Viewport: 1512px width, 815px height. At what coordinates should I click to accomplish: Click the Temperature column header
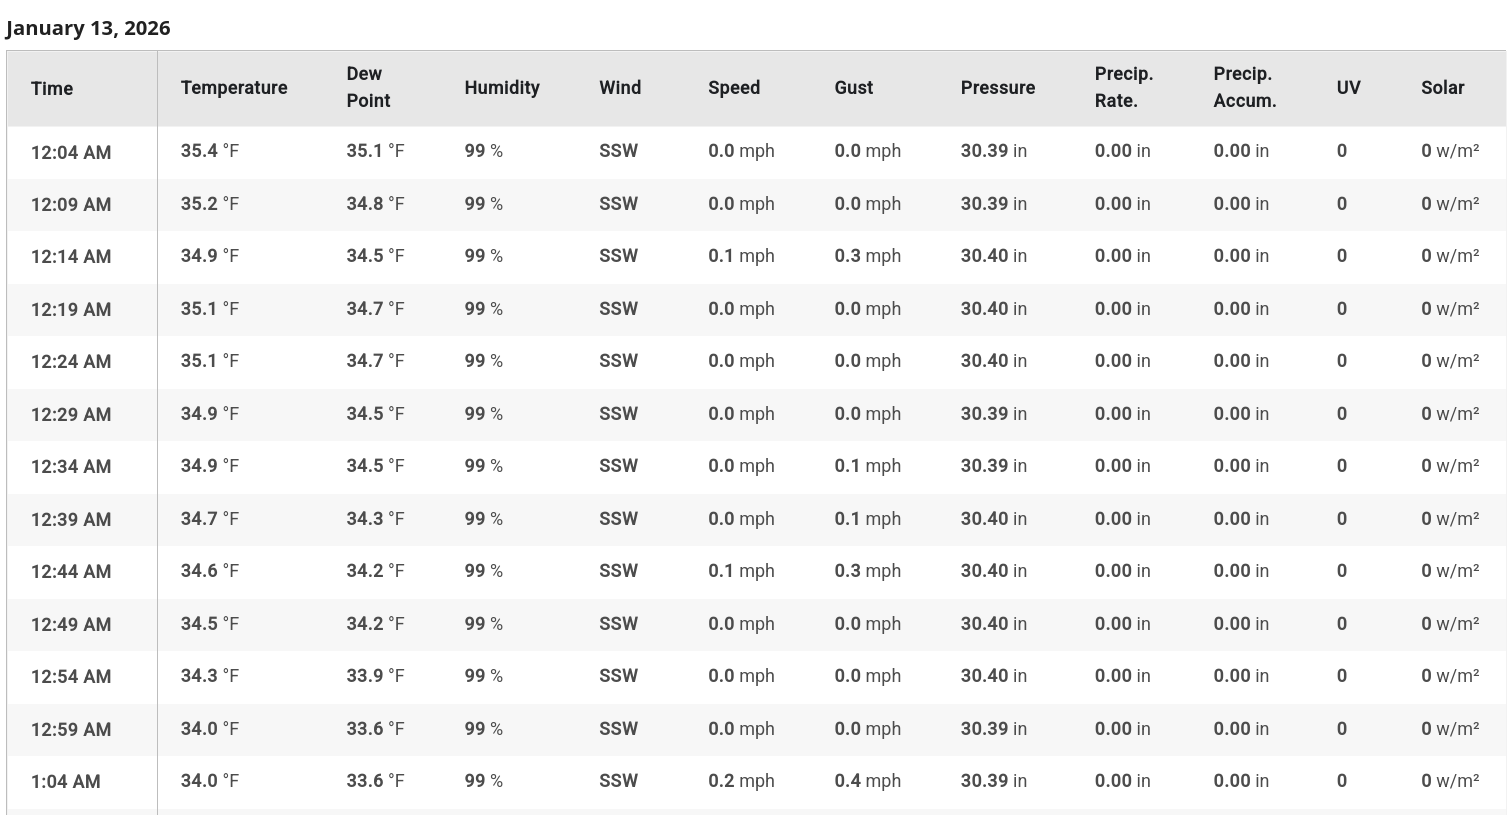(x=234, y=88)
